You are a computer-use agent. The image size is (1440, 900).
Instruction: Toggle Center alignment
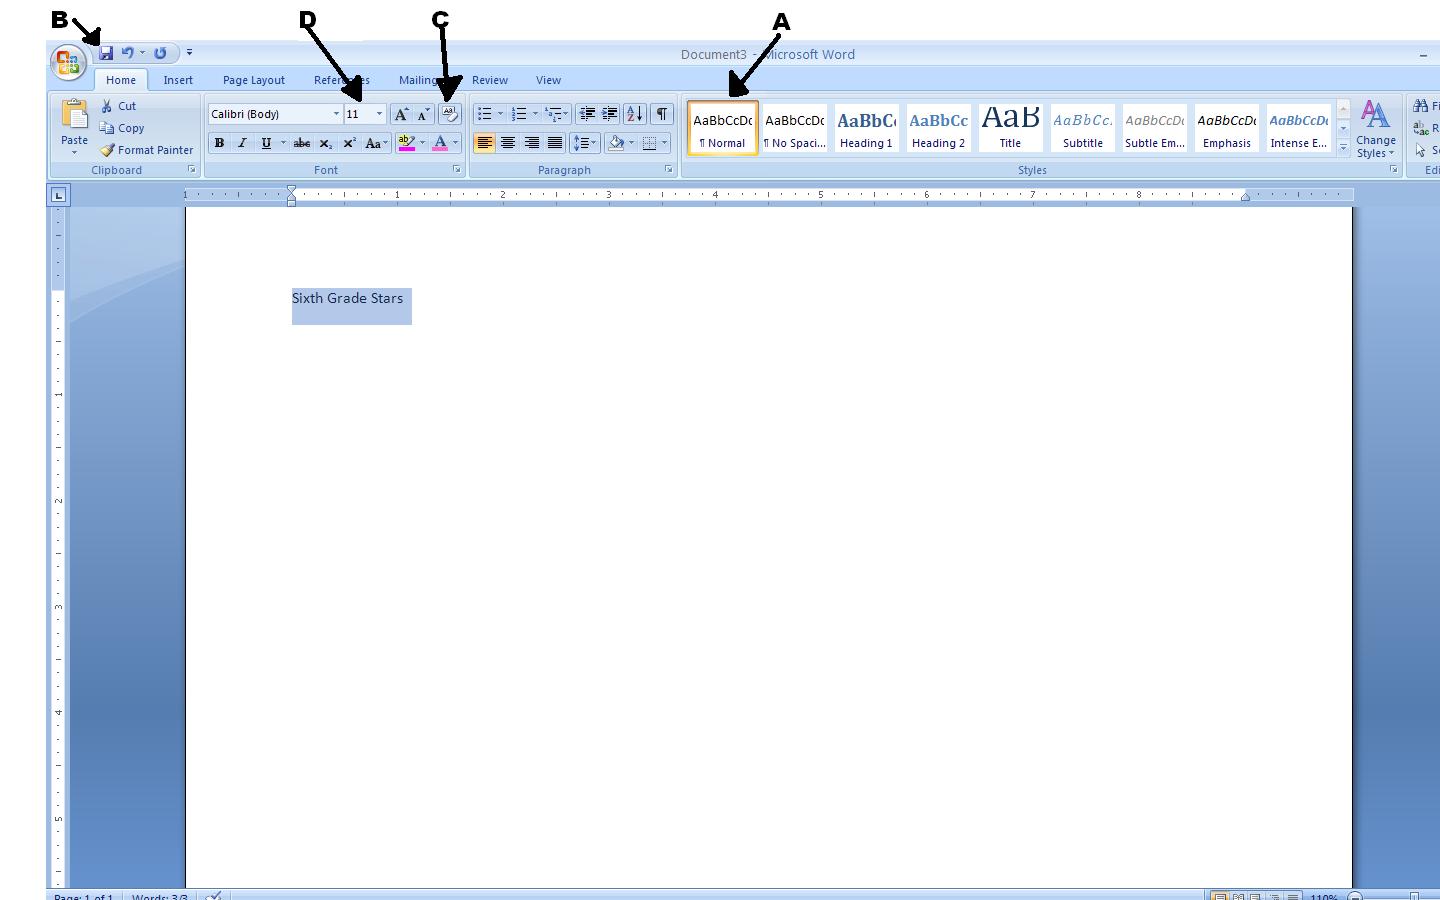pos(508,143)
